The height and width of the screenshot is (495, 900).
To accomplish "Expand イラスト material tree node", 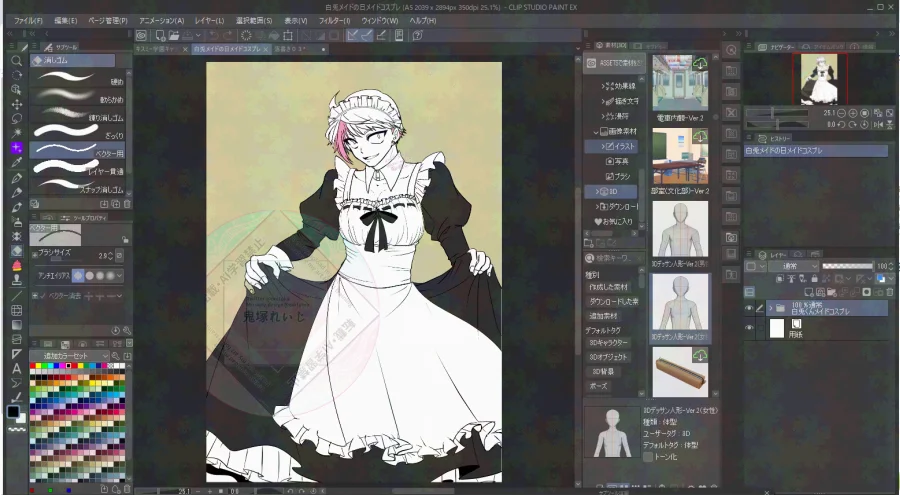I will point(603,146).
